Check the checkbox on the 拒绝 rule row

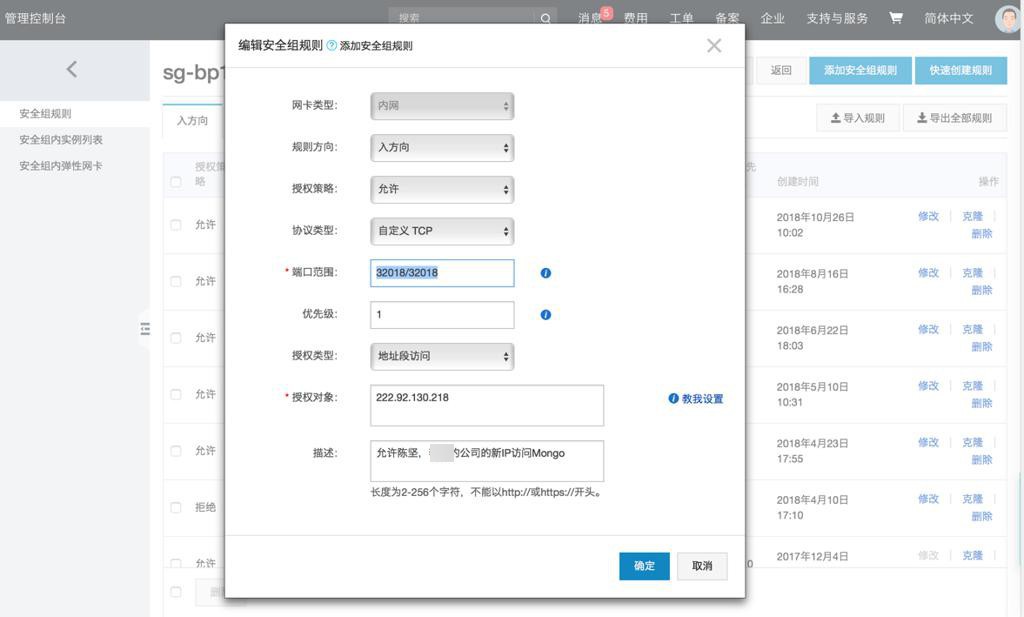(176, 508)
